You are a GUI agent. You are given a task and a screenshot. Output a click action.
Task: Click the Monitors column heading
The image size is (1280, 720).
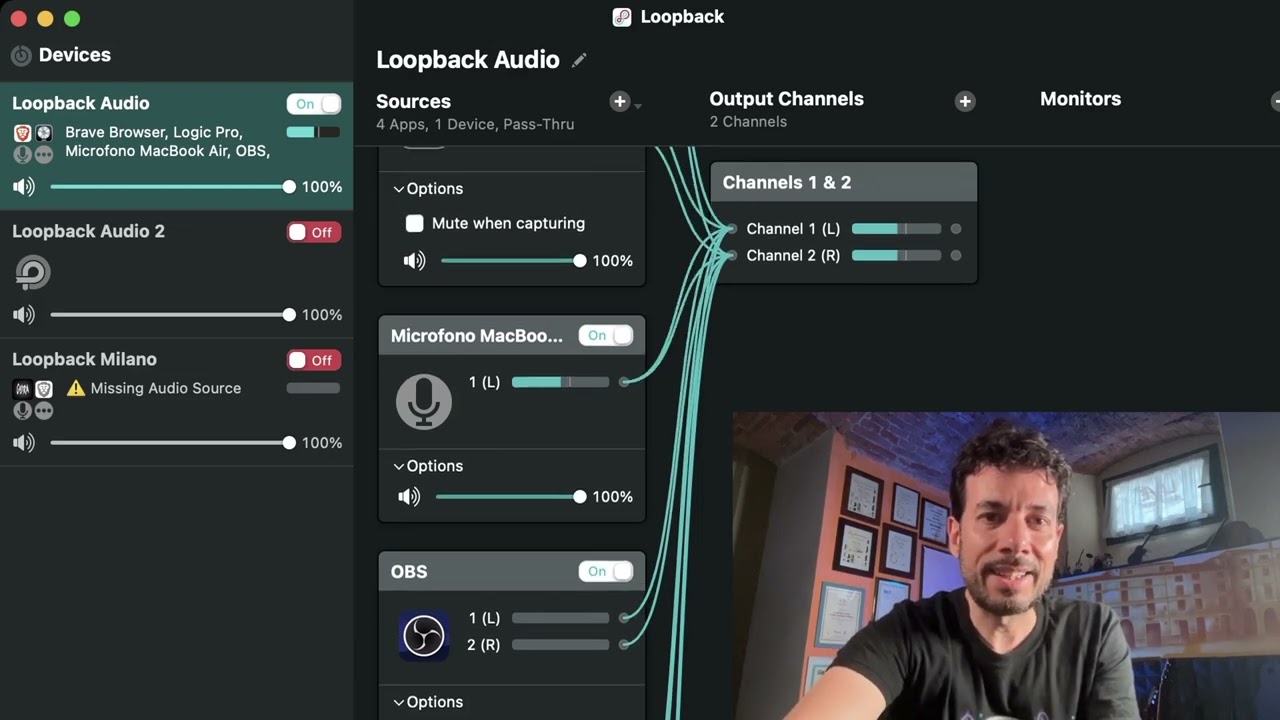coord(1080,99)
